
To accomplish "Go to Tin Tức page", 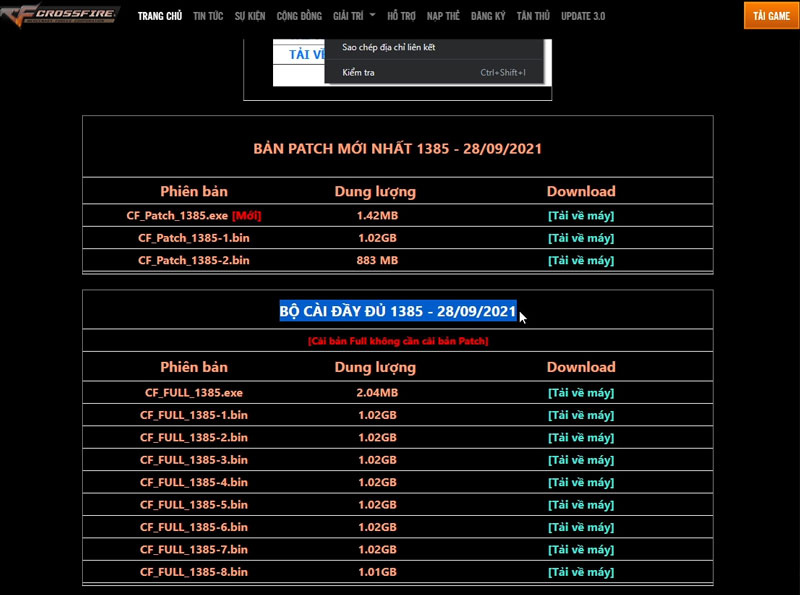I will click(208, 16).
